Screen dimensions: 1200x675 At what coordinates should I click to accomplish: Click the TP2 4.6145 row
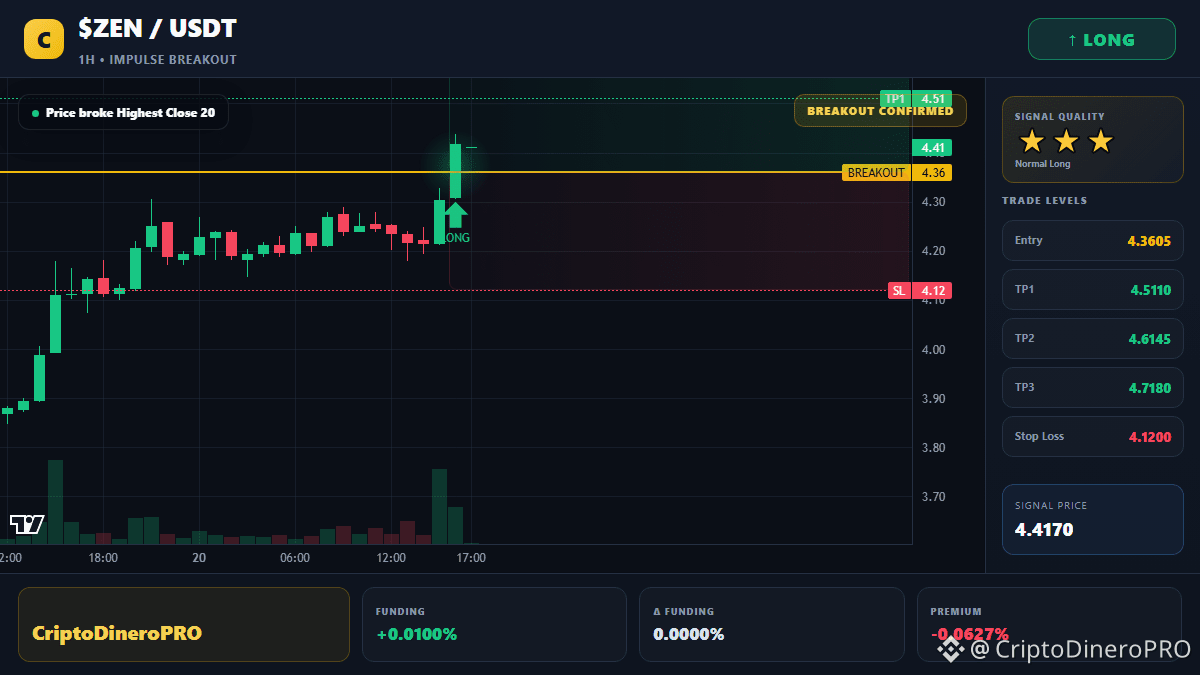[1093, 338]
